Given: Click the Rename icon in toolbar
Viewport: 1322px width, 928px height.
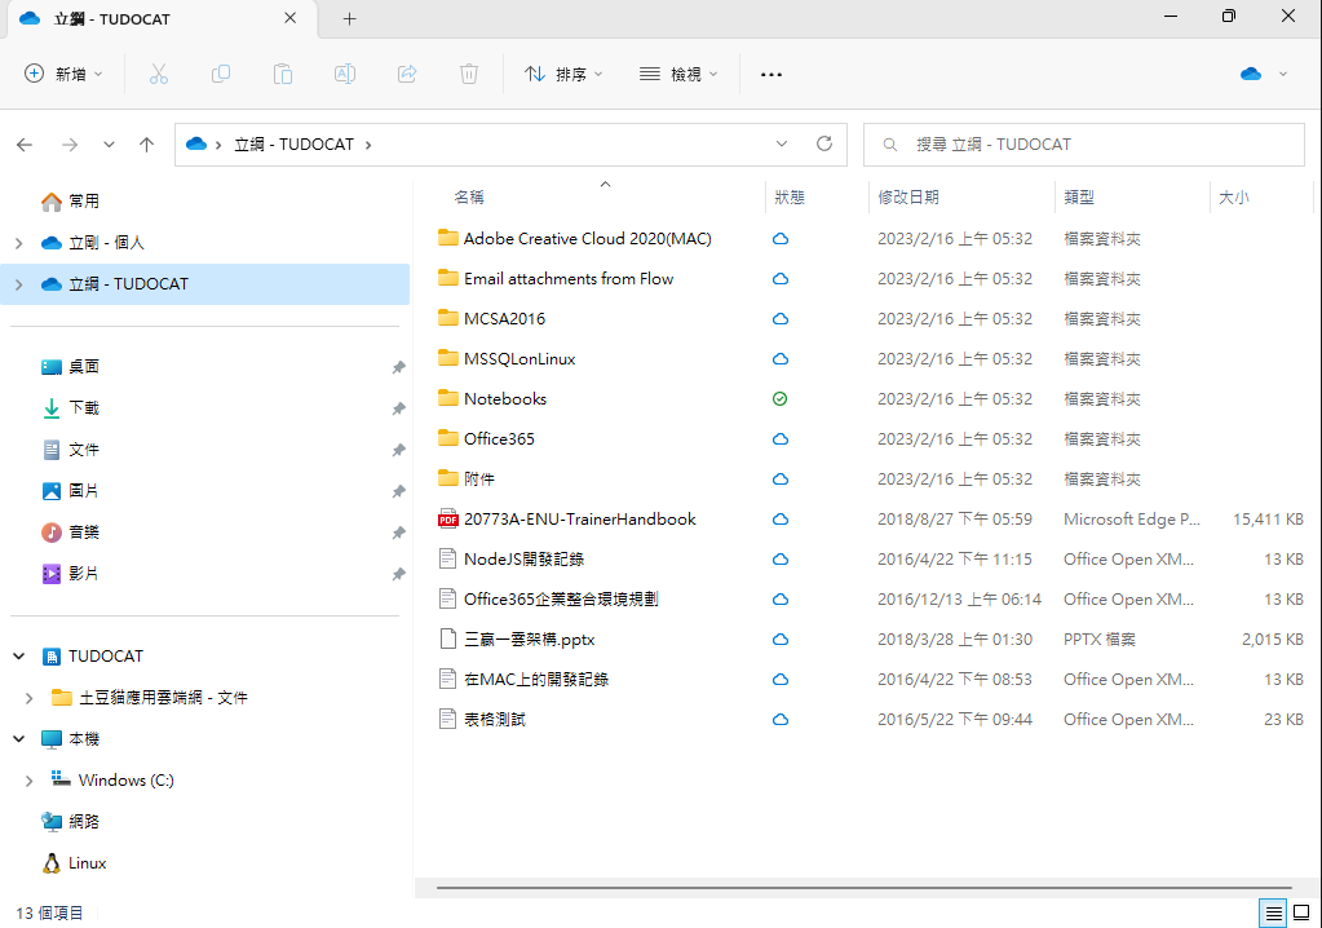Looking at the screenshot, I should (x=345, y=74).
